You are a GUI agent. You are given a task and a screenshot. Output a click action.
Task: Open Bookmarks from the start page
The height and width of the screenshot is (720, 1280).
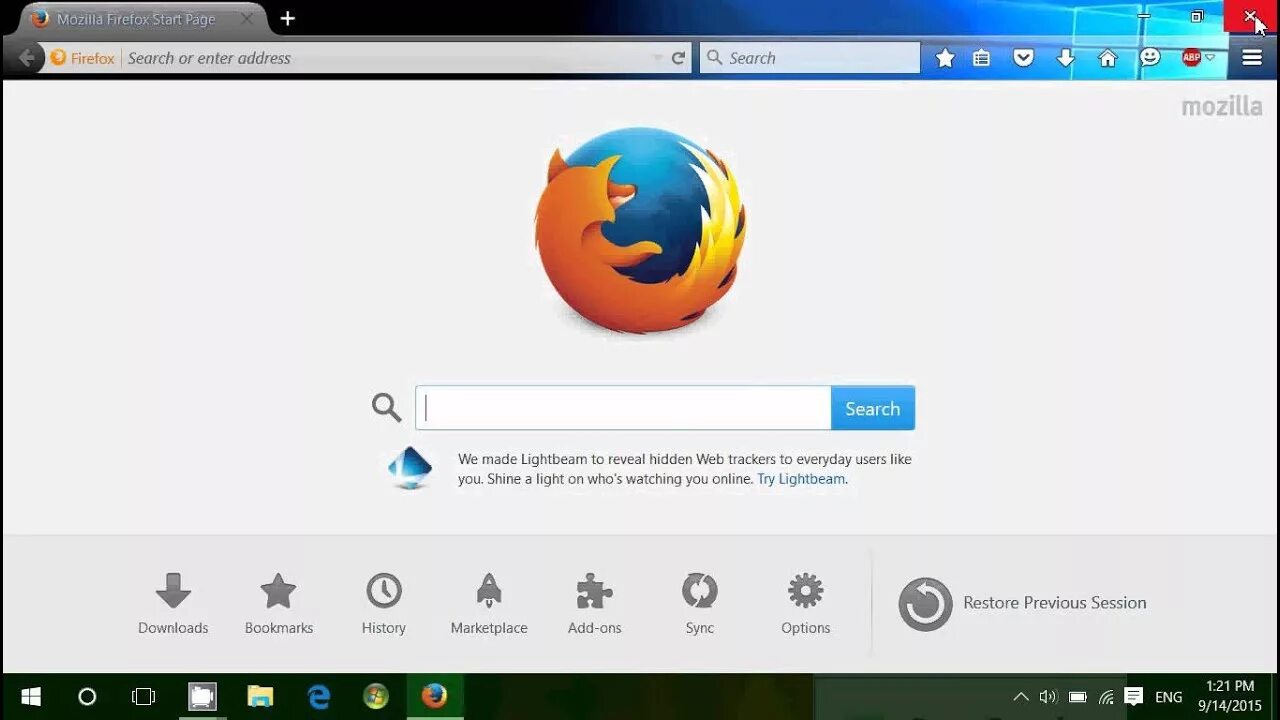point(279,604)
